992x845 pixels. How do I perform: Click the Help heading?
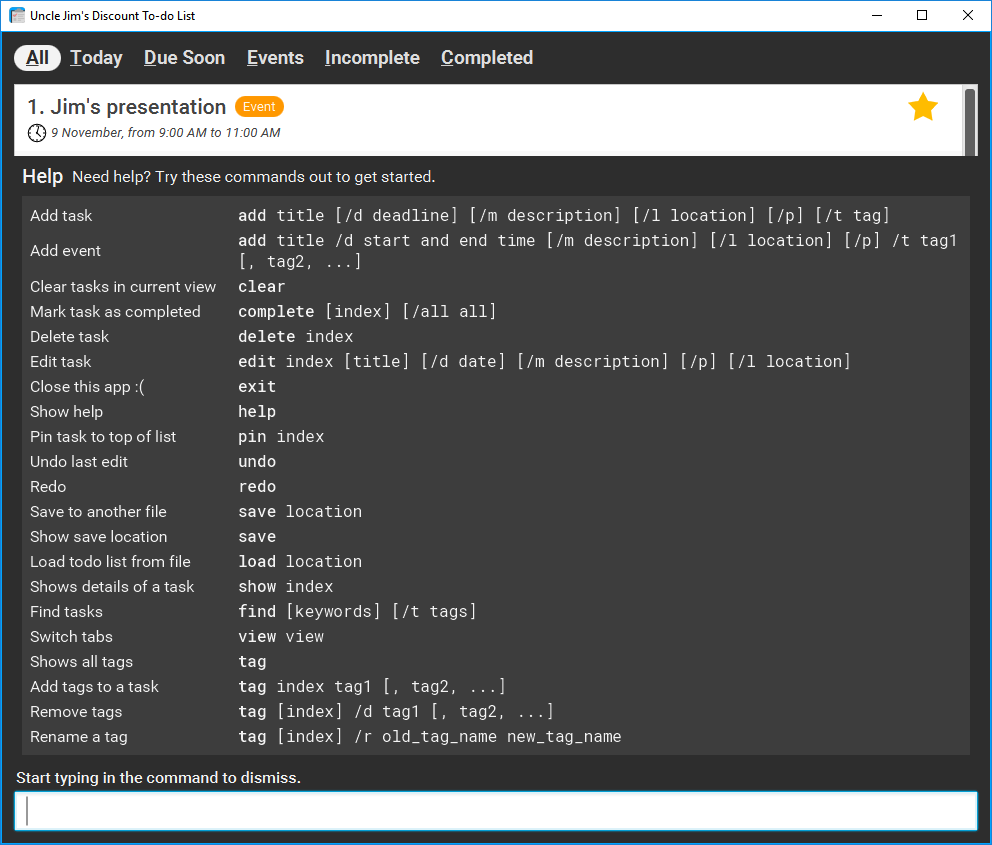(42, 176)
